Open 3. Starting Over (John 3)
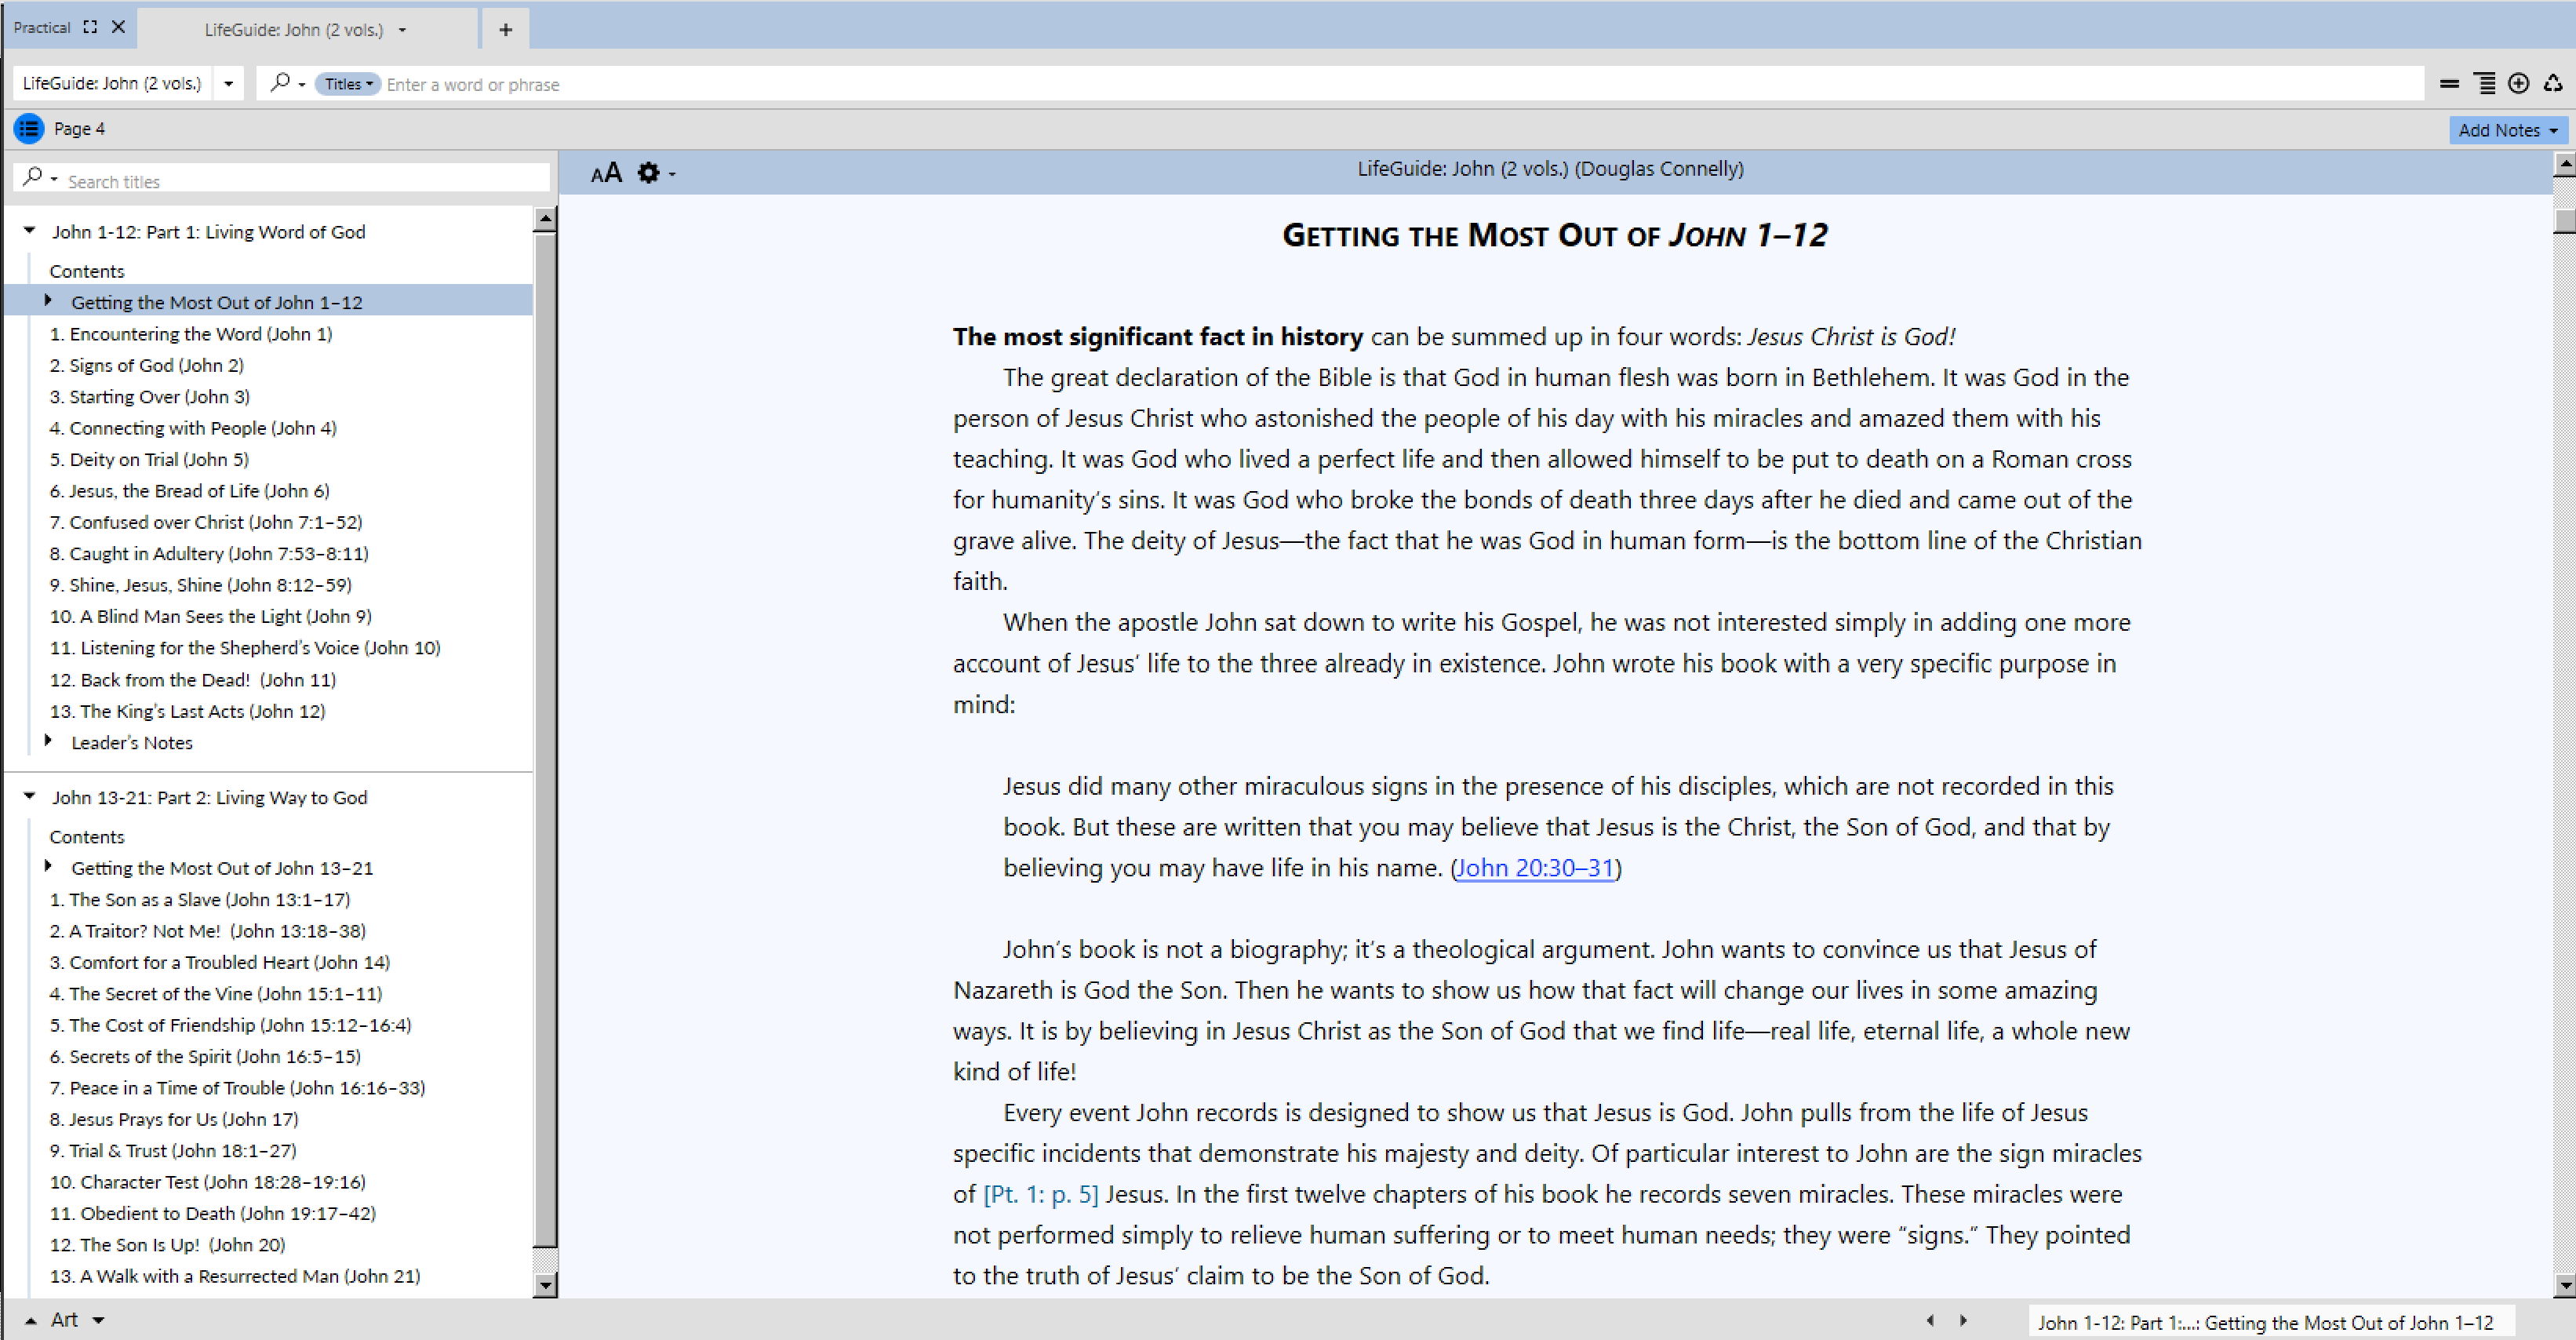The image size is (2576, 1340). coord(150,397)
